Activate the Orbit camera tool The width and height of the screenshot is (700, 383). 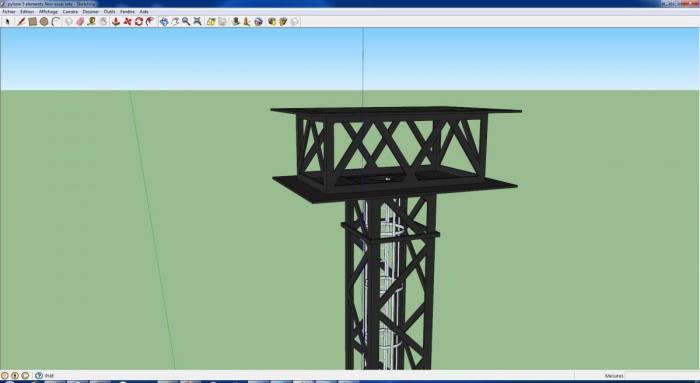pyautogui.click(x=164, y=21)
